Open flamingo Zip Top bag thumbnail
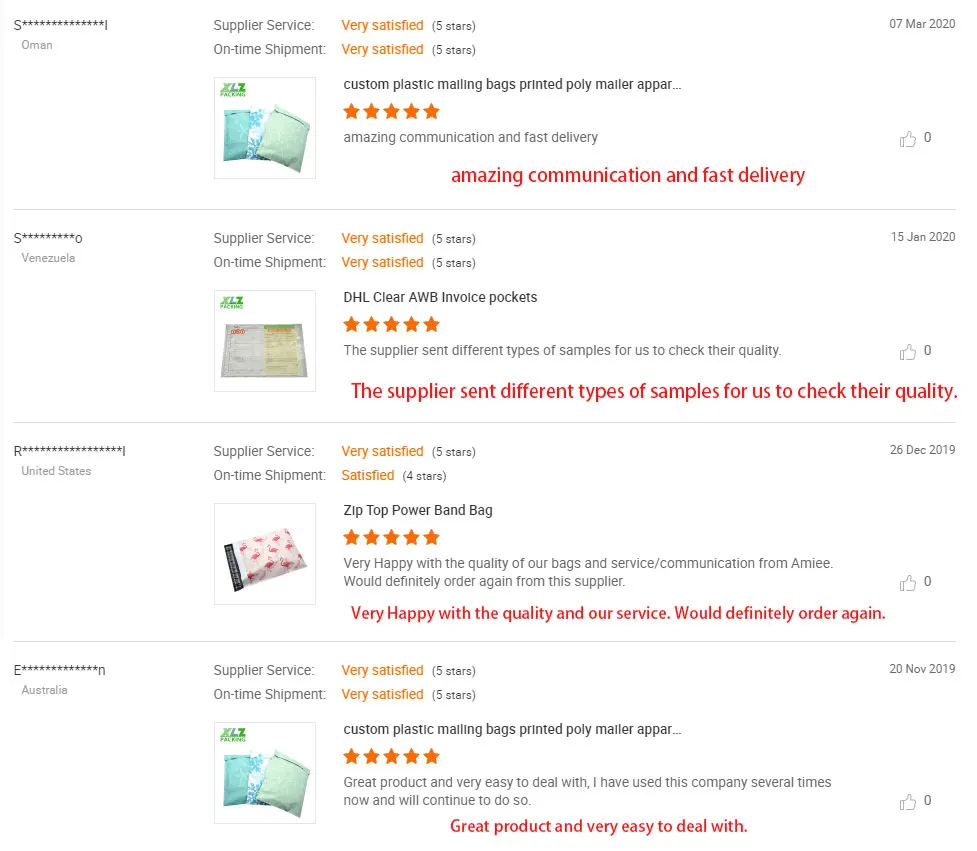 tap(265, 554)
